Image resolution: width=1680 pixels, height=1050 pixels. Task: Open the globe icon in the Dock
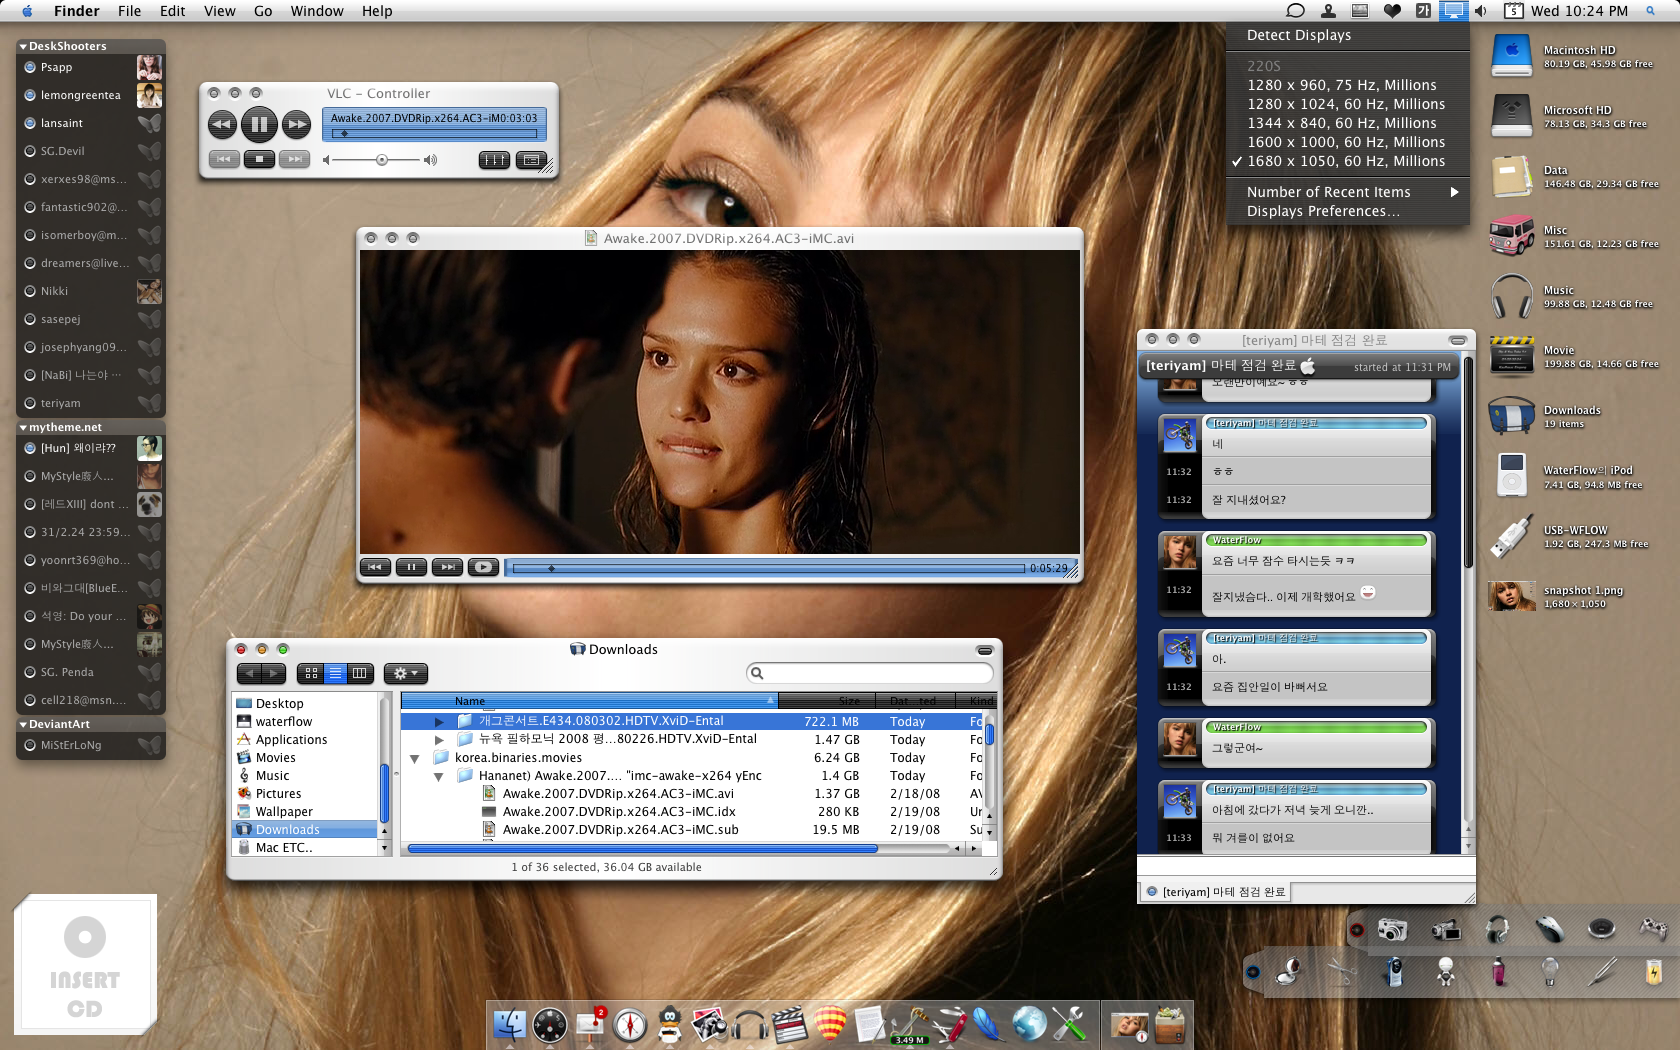[x=1029, y=1024]
